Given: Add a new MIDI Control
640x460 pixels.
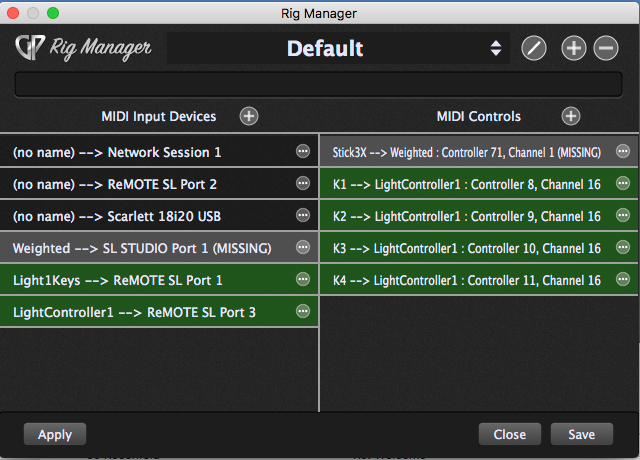Looking at the screenshot, I should [x=571, y=116].
